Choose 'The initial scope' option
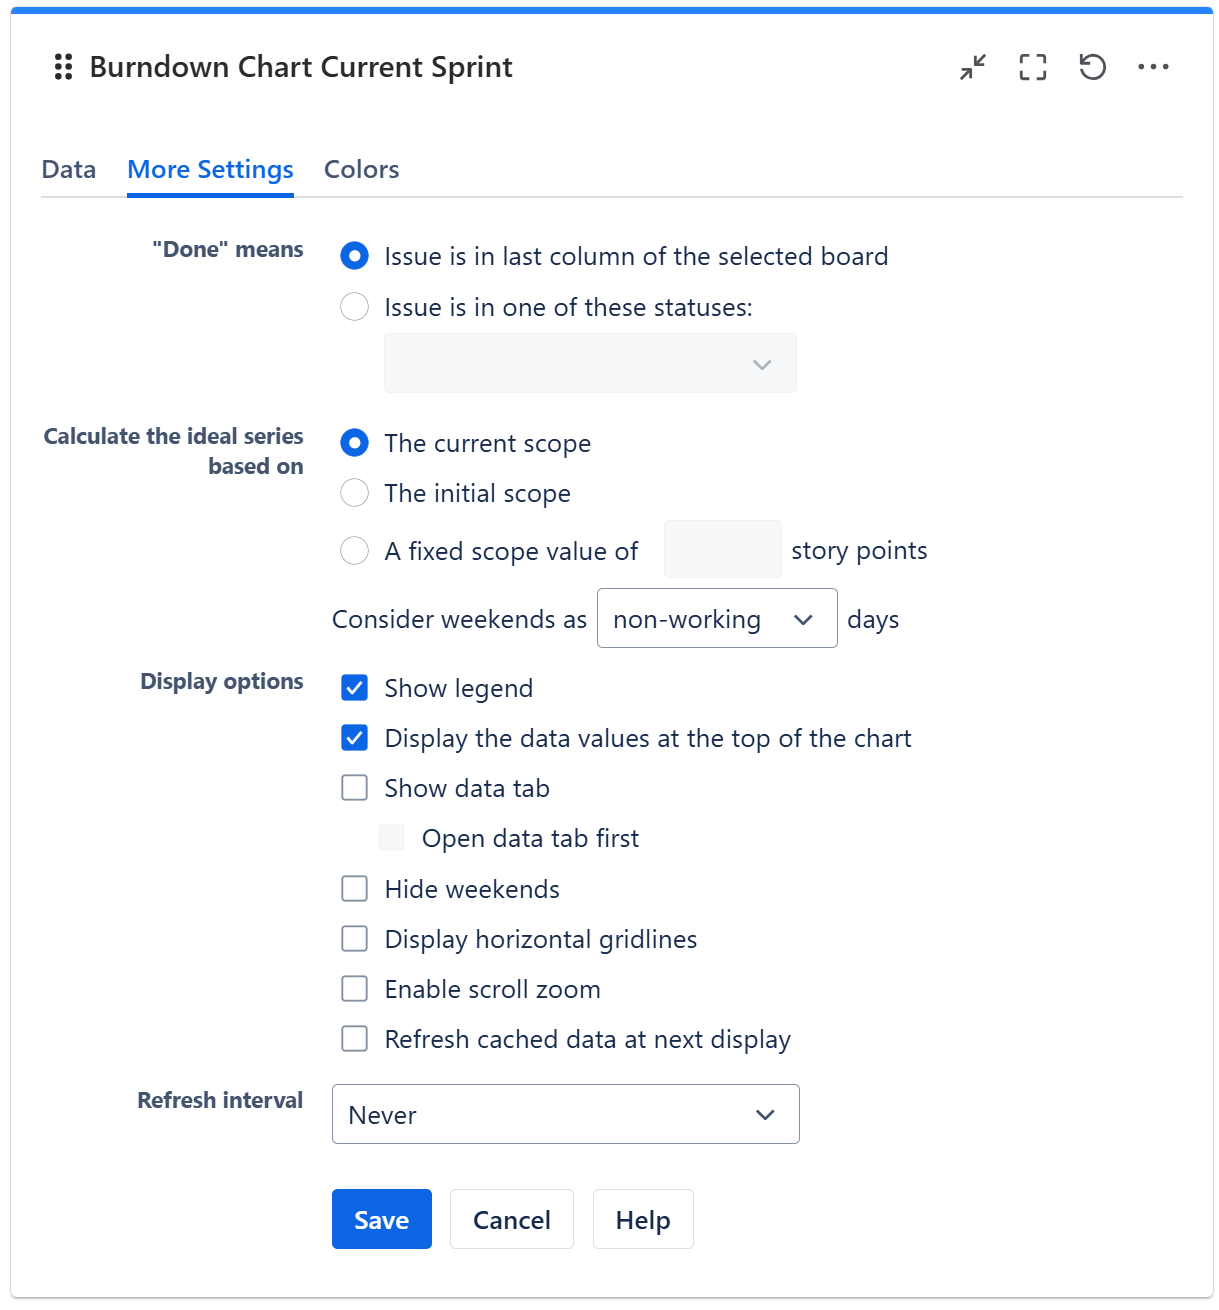 pos(355,493)
